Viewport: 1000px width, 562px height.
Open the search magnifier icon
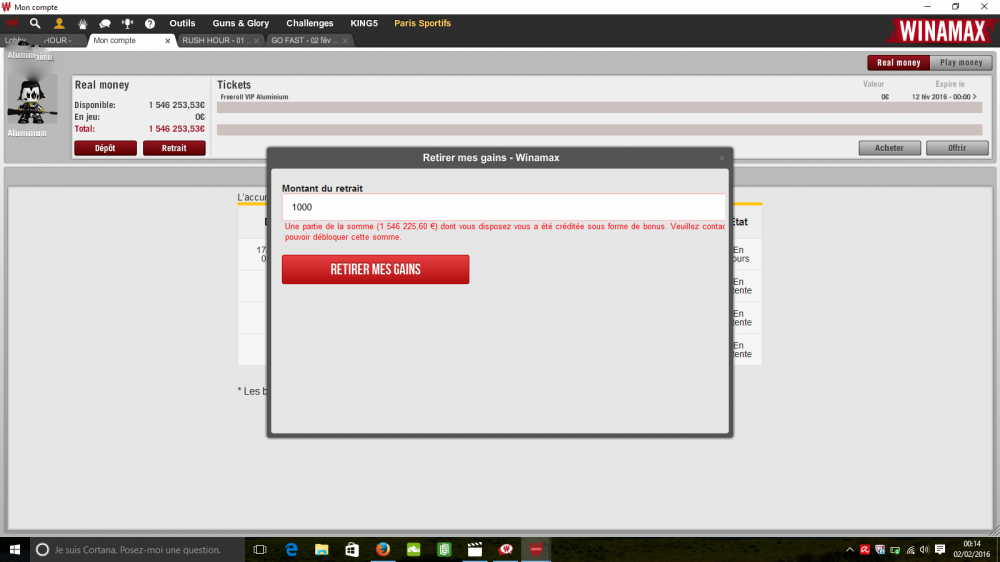click(35, 24)
